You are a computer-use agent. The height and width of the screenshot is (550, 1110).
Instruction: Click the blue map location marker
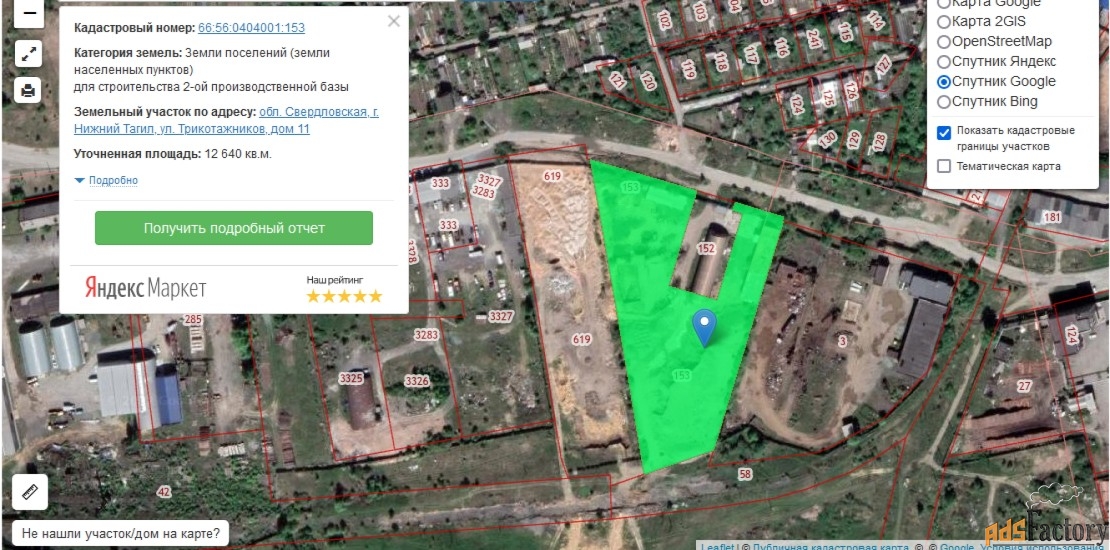coord(705,327)
